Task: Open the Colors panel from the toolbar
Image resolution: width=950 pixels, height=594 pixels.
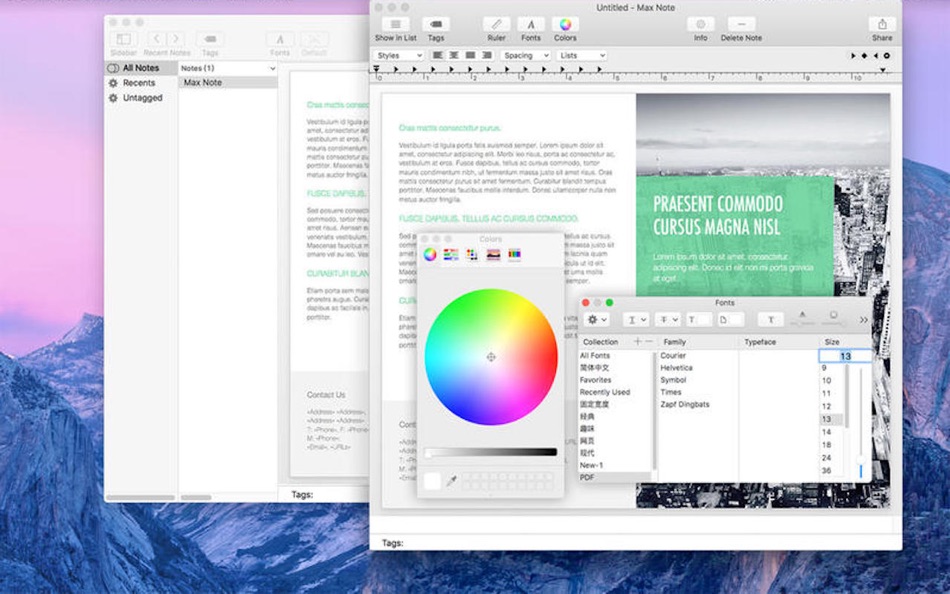Action: [565, 24]
